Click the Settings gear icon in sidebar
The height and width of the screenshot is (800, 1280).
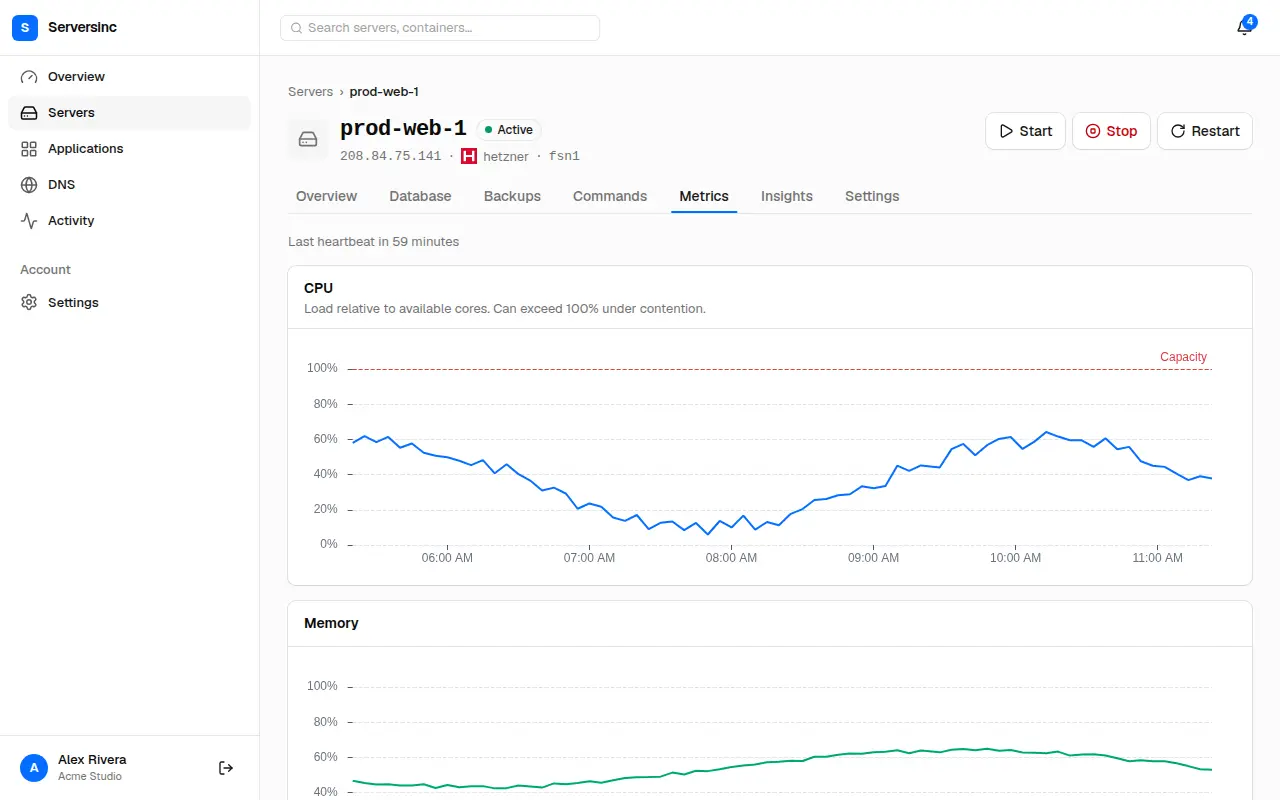tap(29, 303)
